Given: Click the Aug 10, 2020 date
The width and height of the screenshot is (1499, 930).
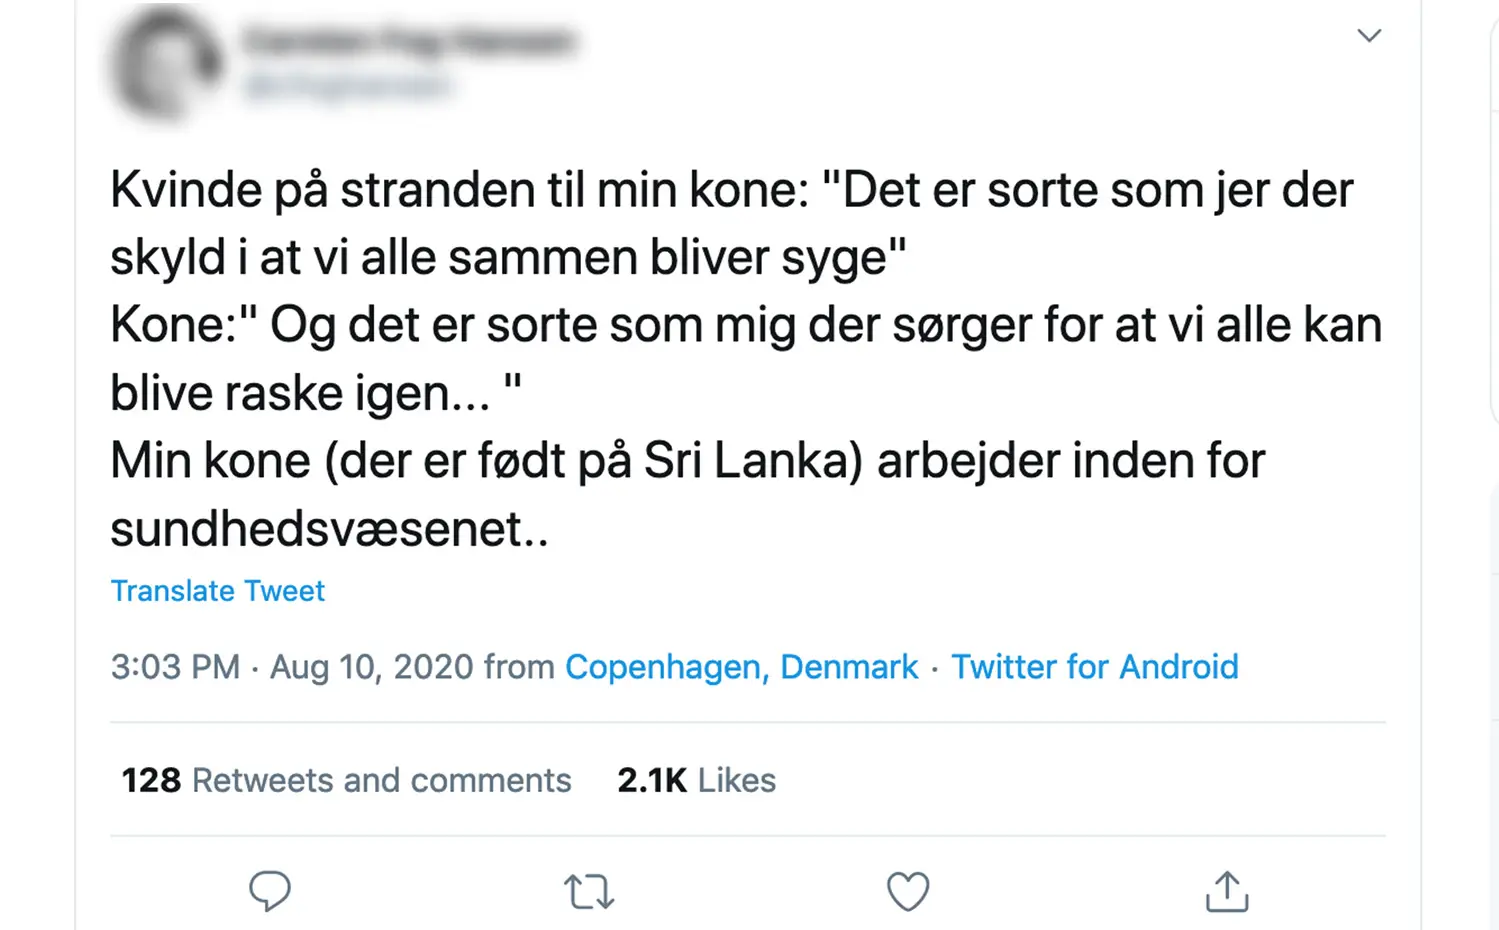Looking at the screenshot, I should click(x=371, y=667).
